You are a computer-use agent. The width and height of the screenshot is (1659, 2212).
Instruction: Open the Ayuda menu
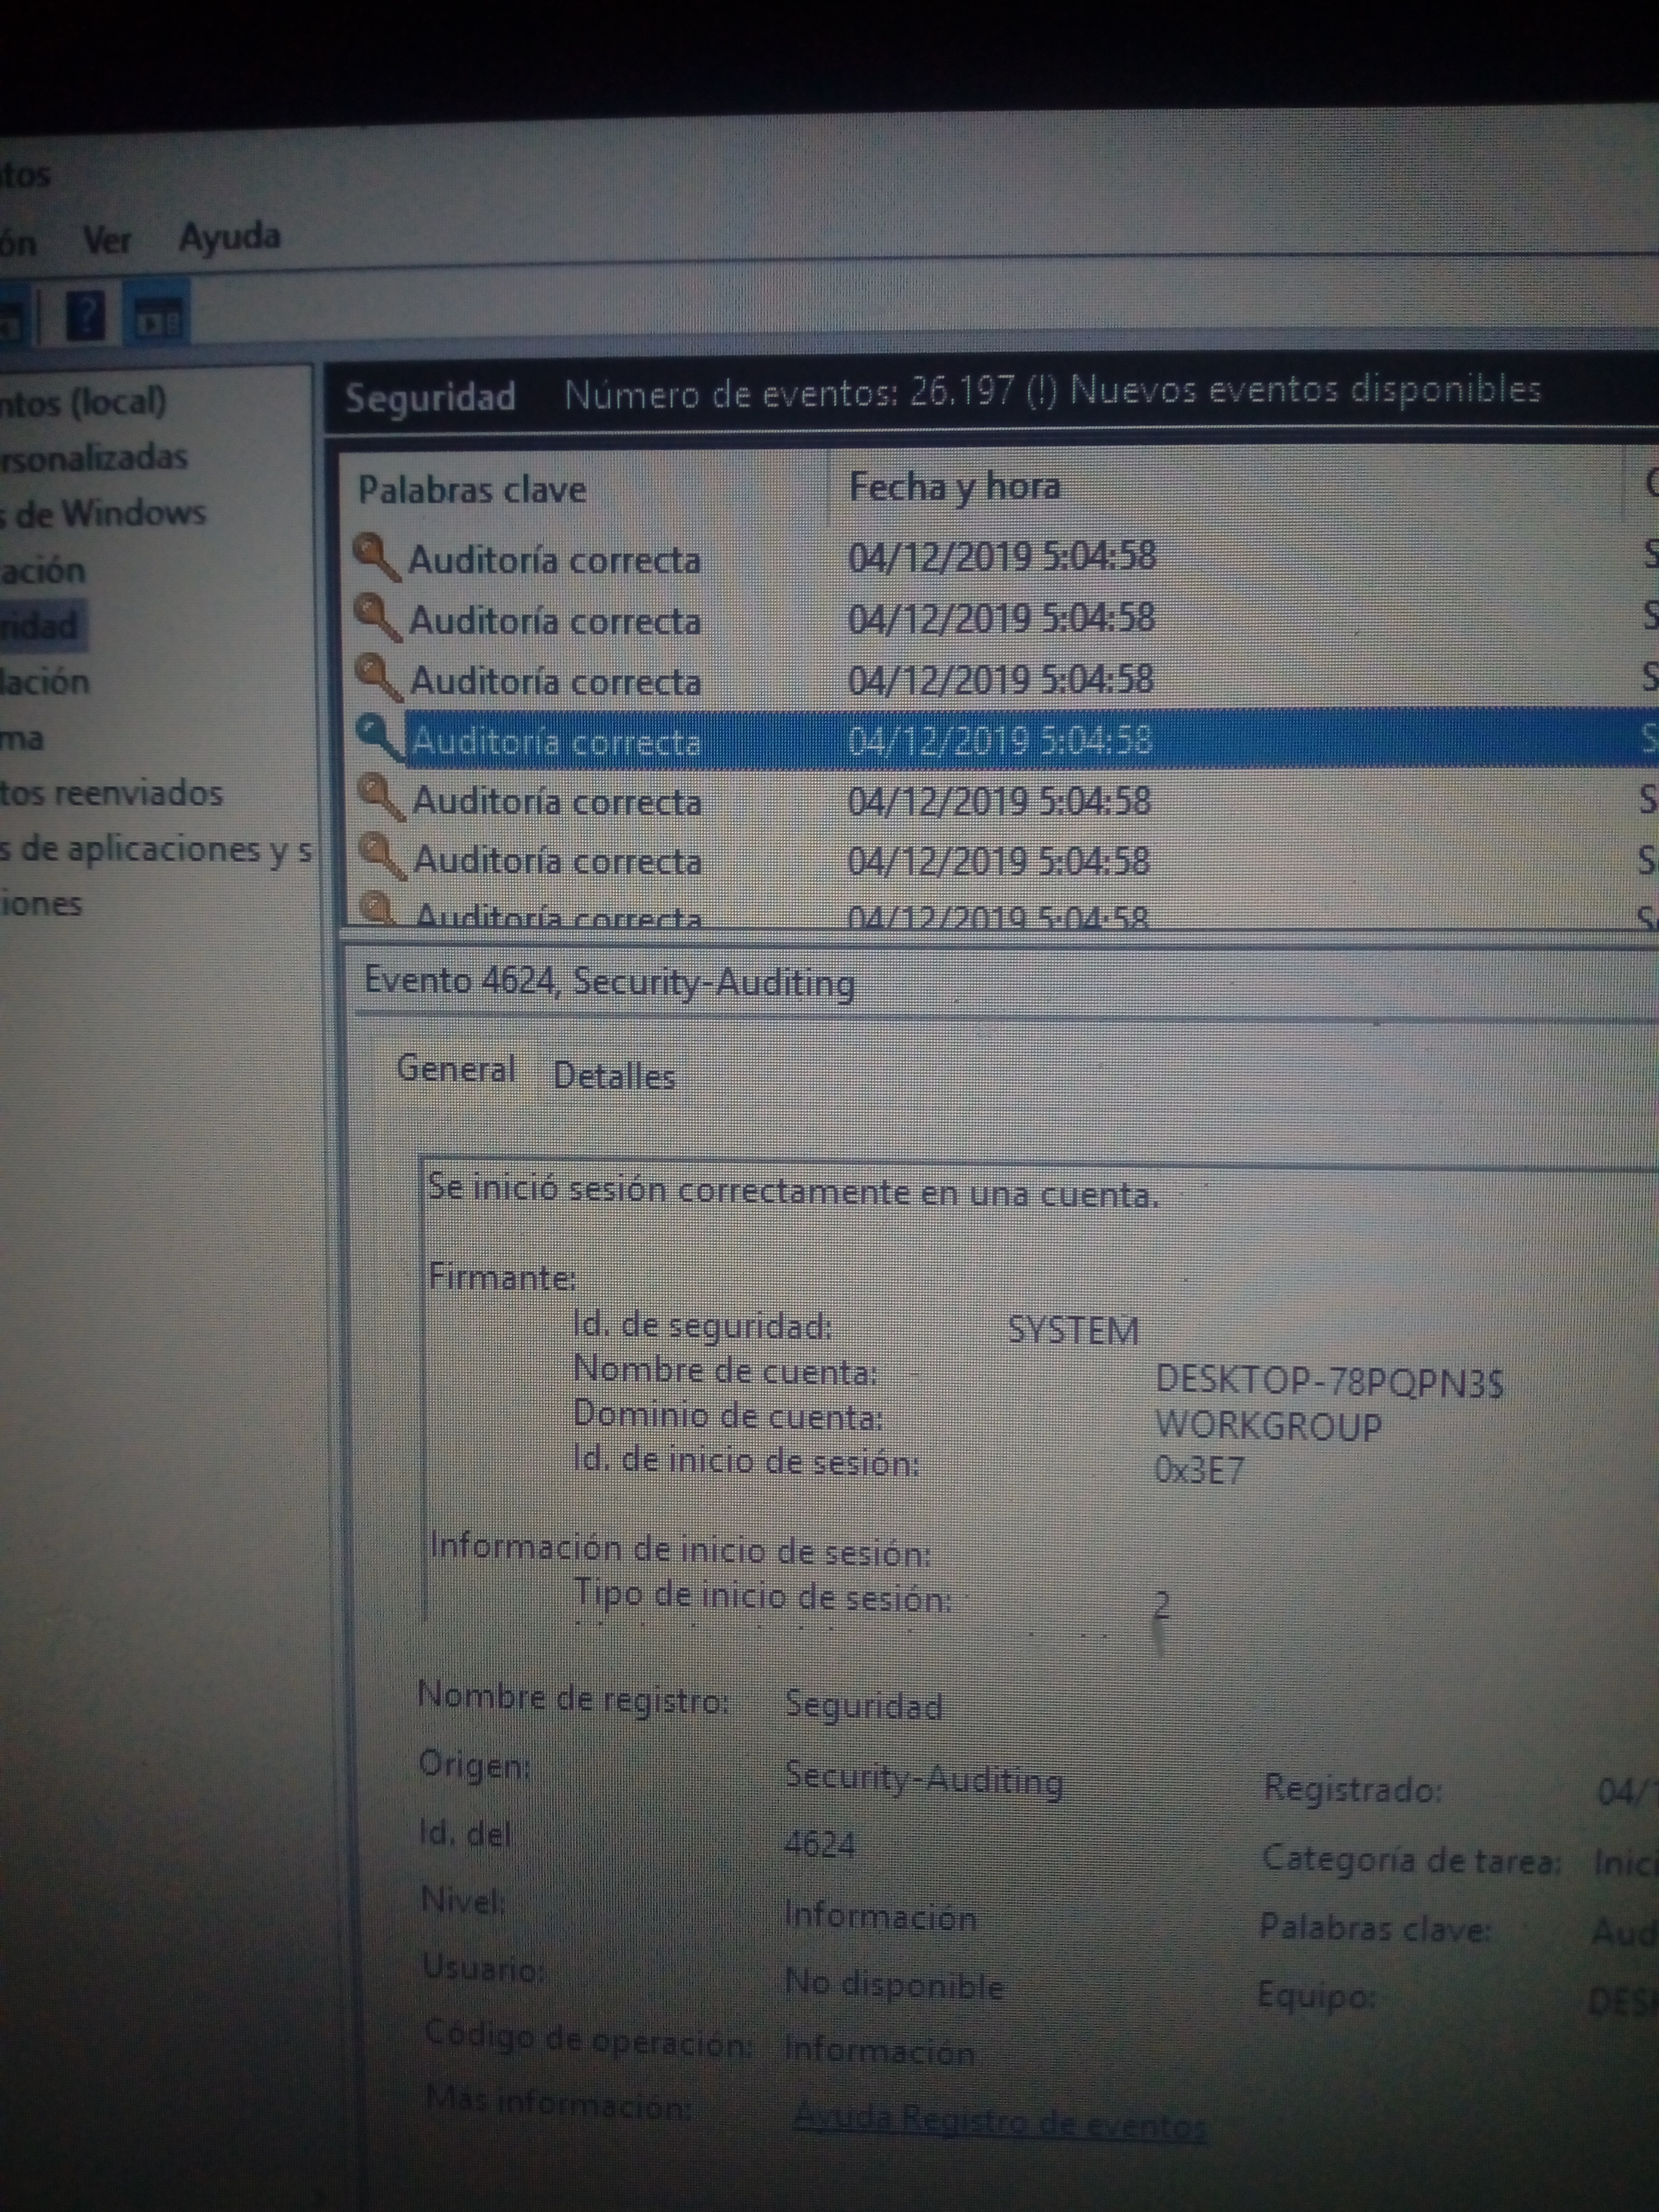[x=229, y=238]
